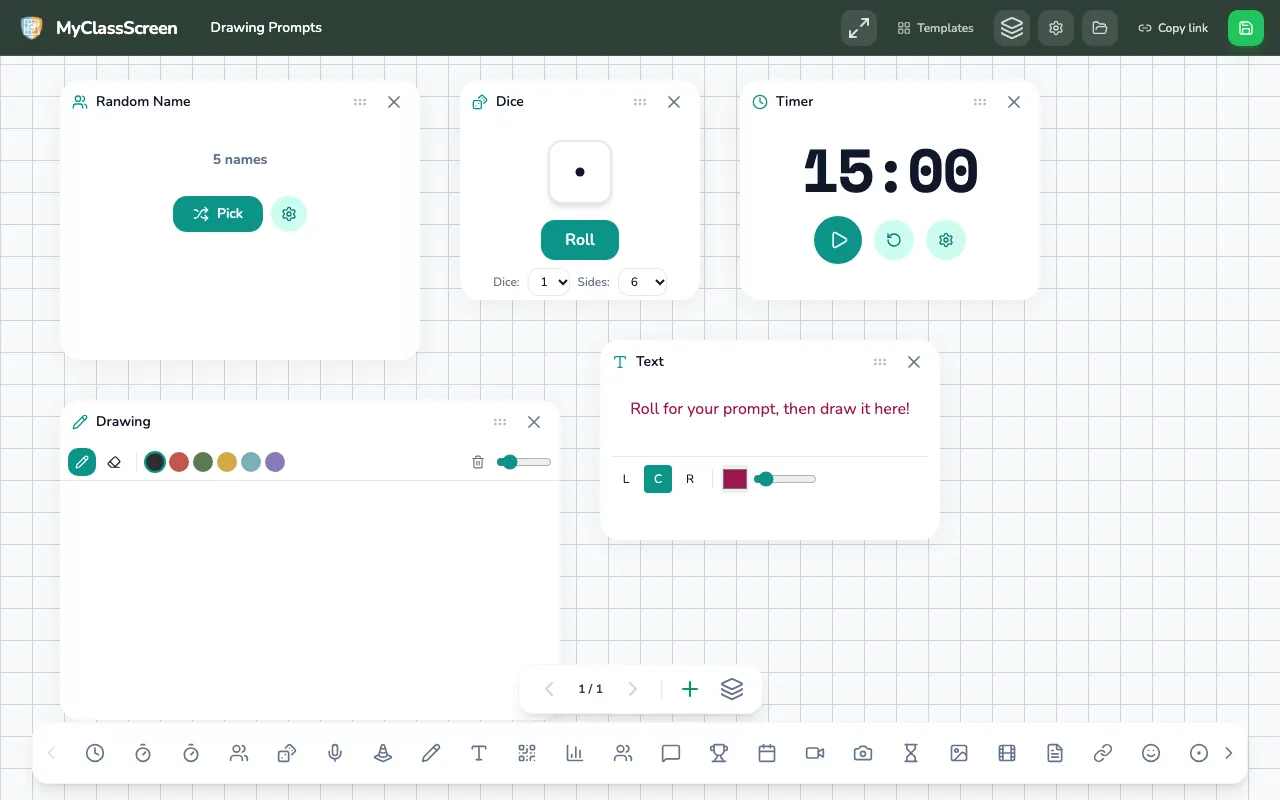Add a new page with the plus

tap(690, 689)
